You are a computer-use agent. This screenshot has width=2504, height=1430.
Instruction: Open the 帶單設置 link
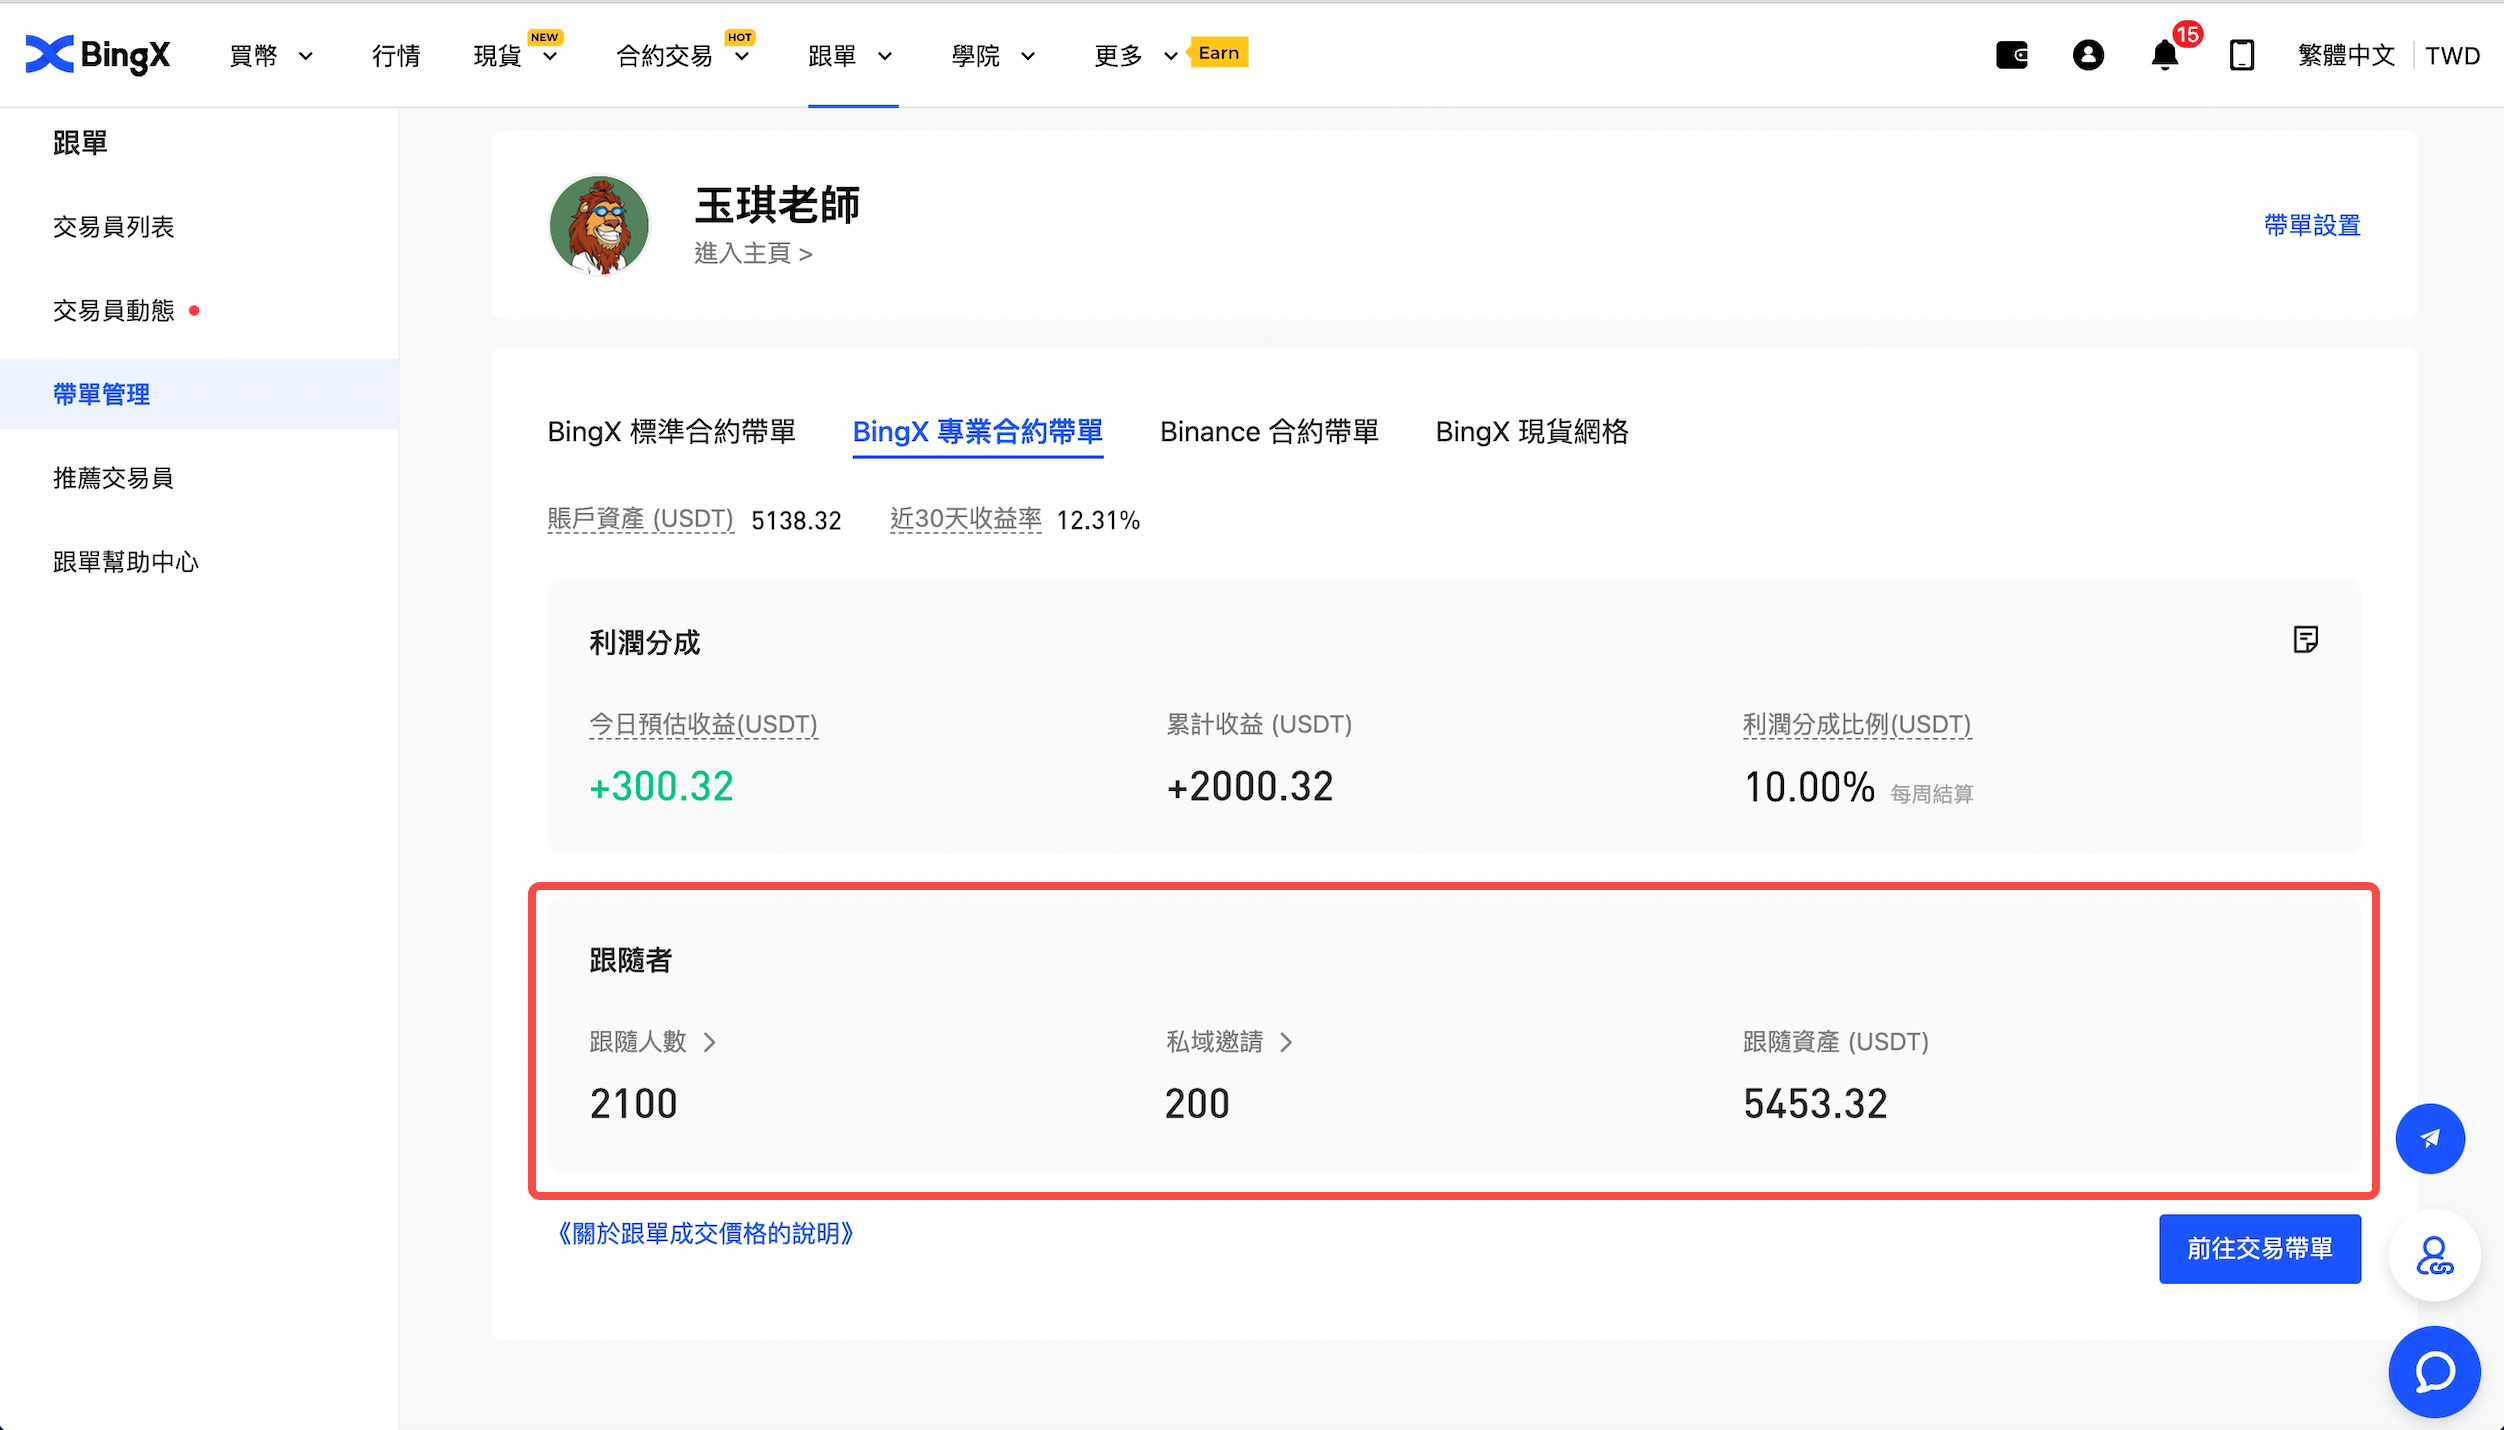pyautogui.click(x=2311, y=226)
